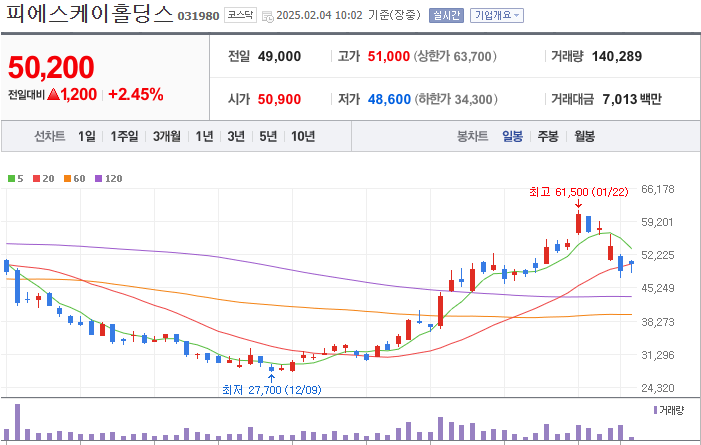Select the 5년 line chart tab

(268, 136)
